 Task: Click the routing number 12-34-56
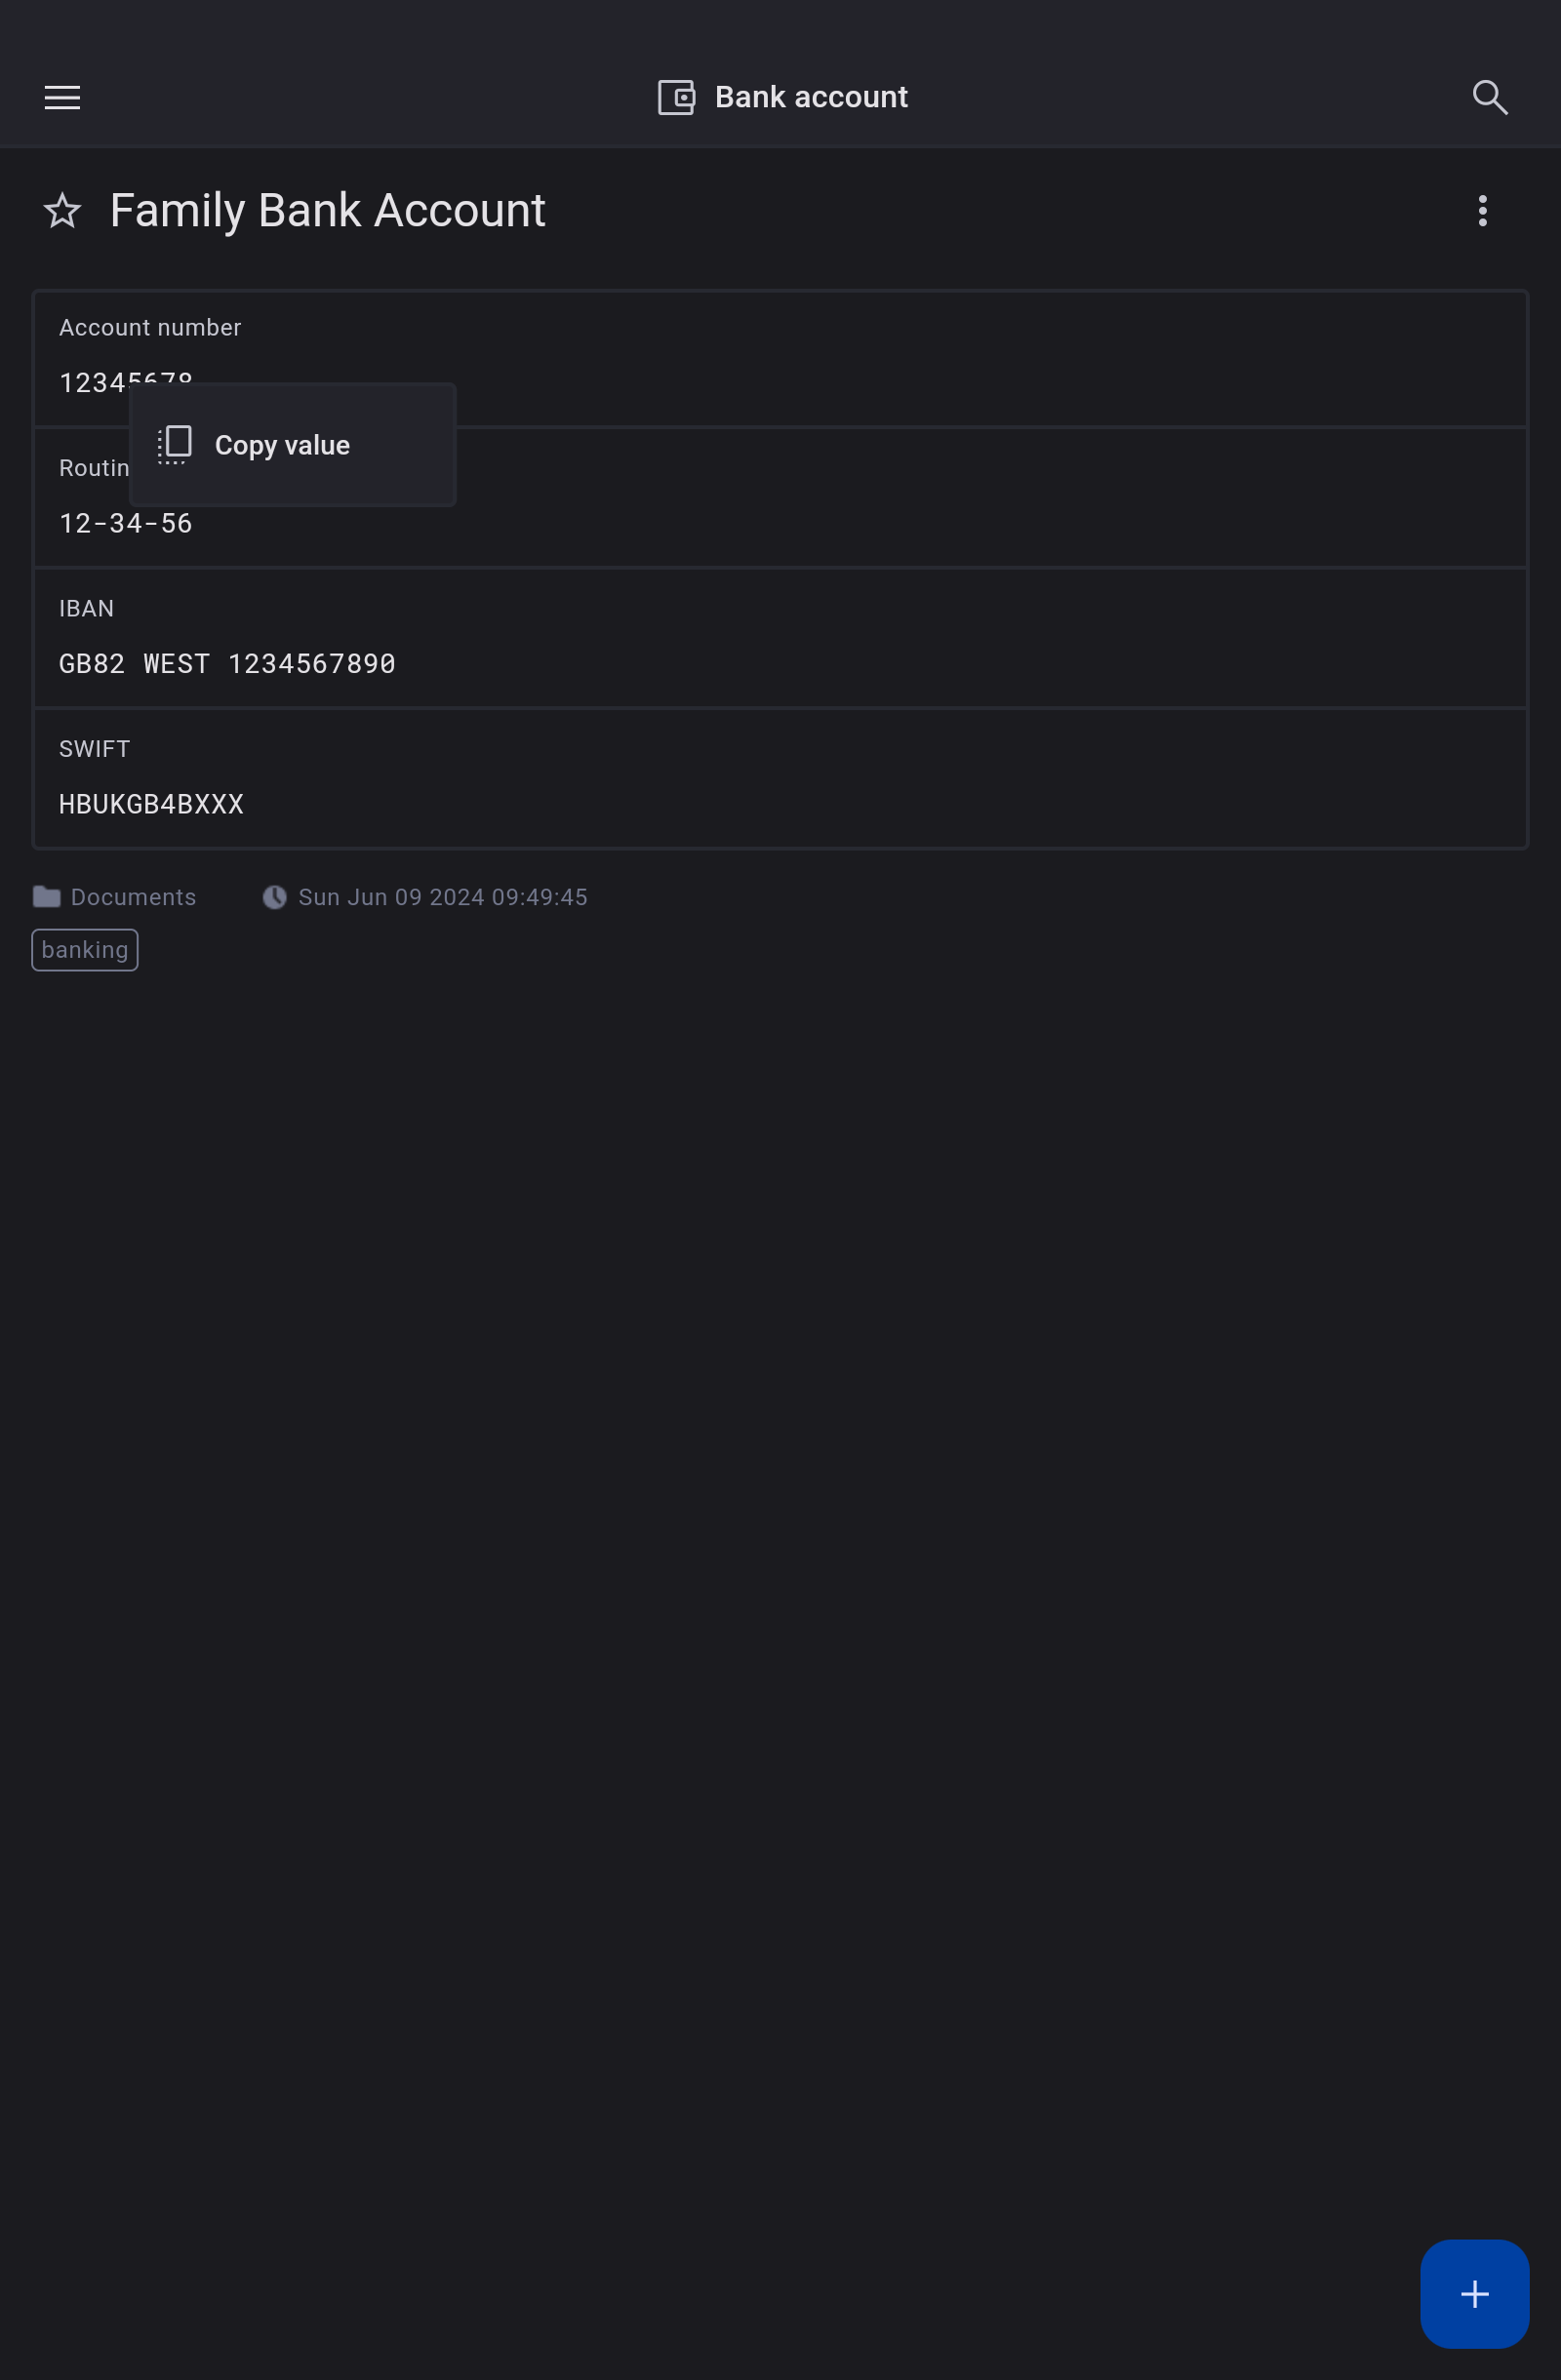[126, 524]
